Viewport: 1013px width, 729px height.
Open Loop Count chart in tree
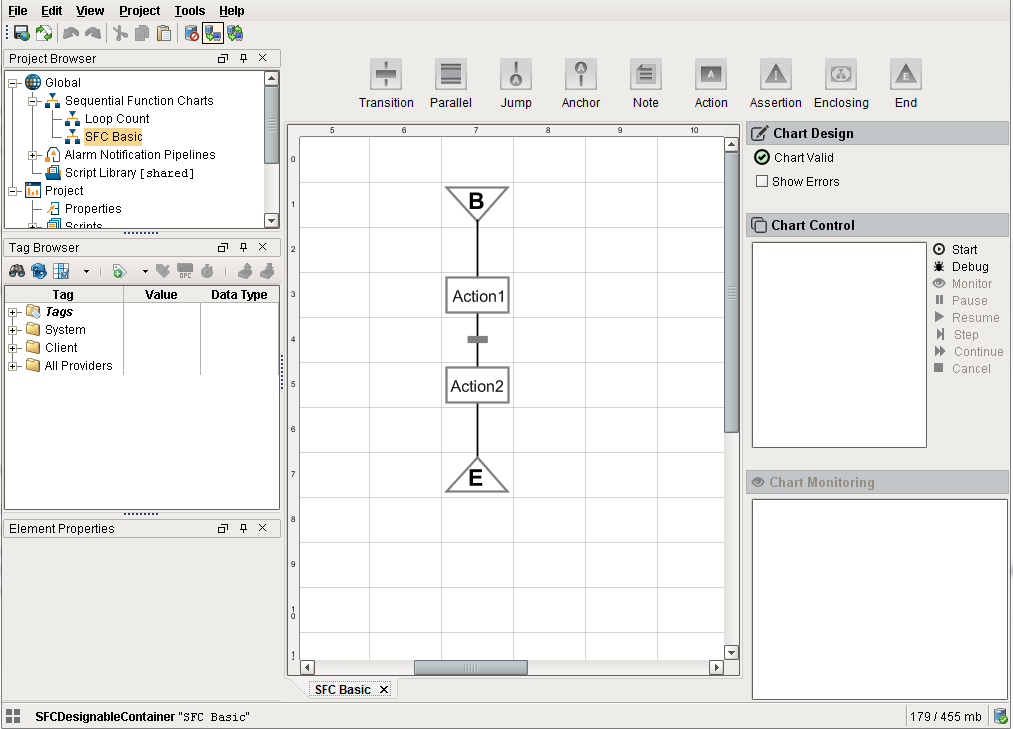(x=116, y=119)
